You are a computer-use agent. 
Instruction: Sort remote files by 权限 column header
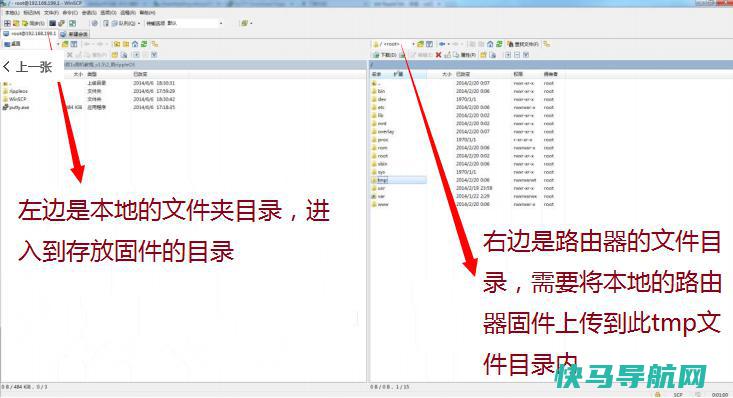pyautogui.click(x=517, y=74)
